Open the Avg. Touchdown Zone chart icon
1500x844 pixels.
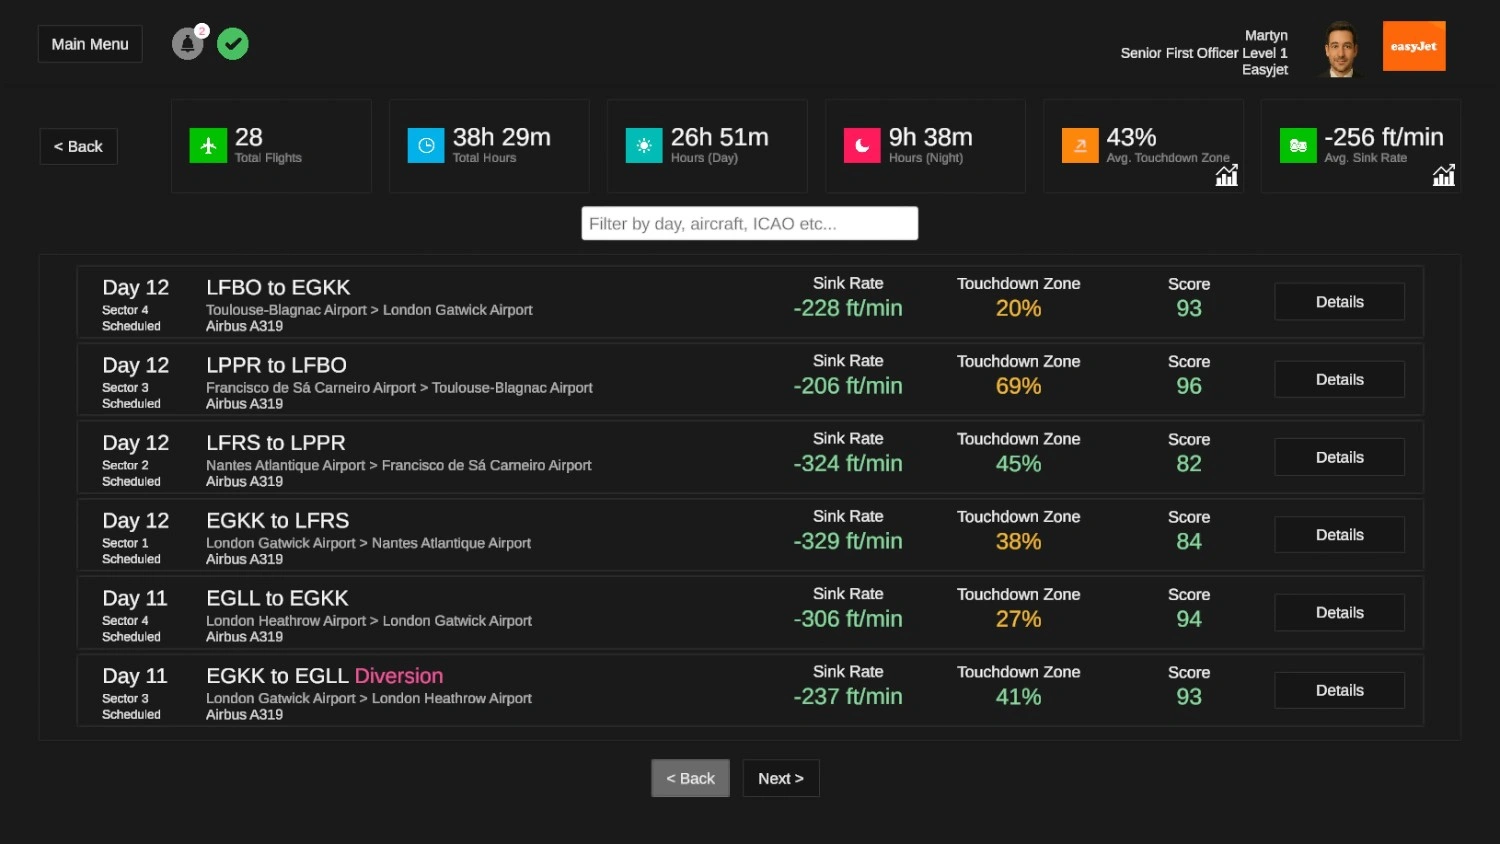coord(1226,176)
